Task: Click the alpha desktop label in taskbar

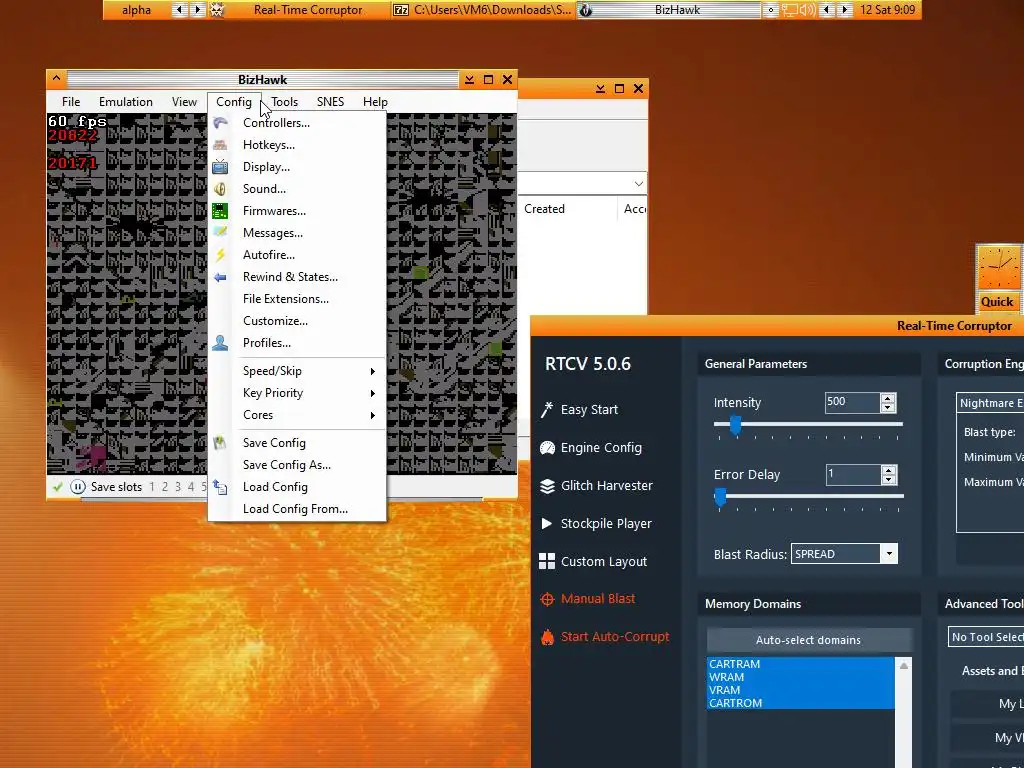Action: point(136,10)
